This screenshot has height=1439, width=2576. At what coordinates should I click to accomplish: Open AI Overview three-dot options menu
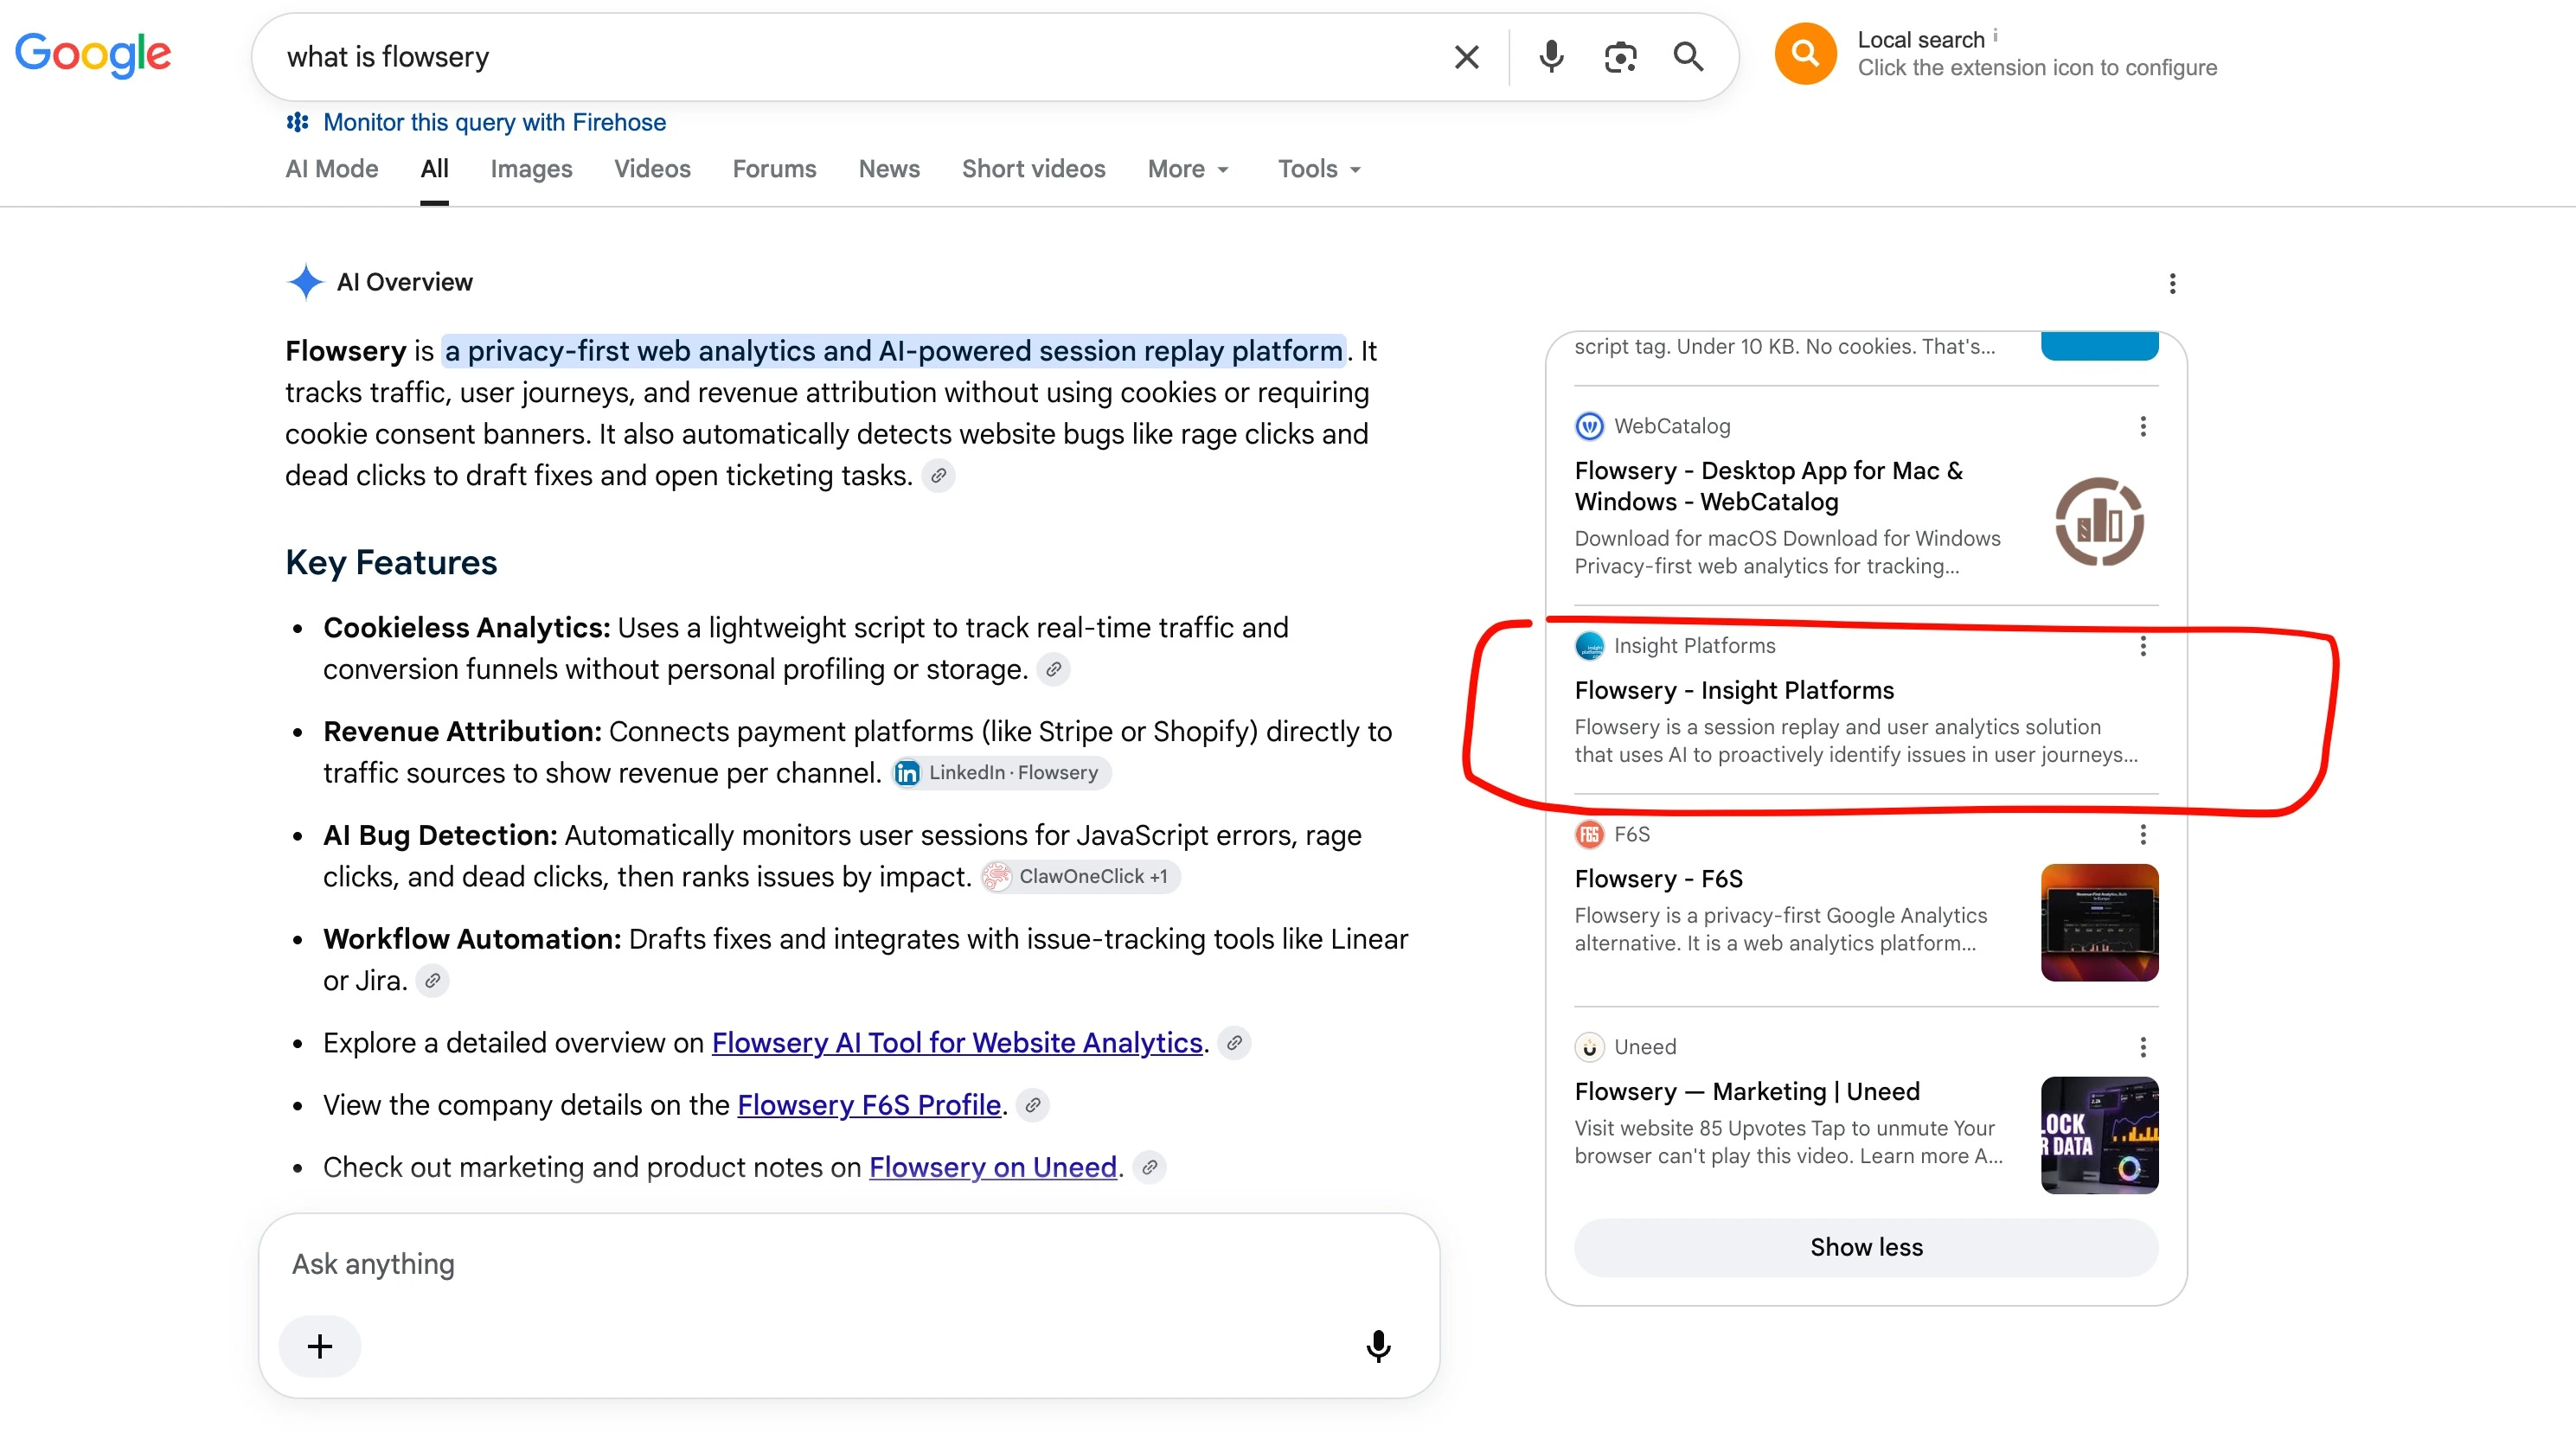(x=2172, y=283)
